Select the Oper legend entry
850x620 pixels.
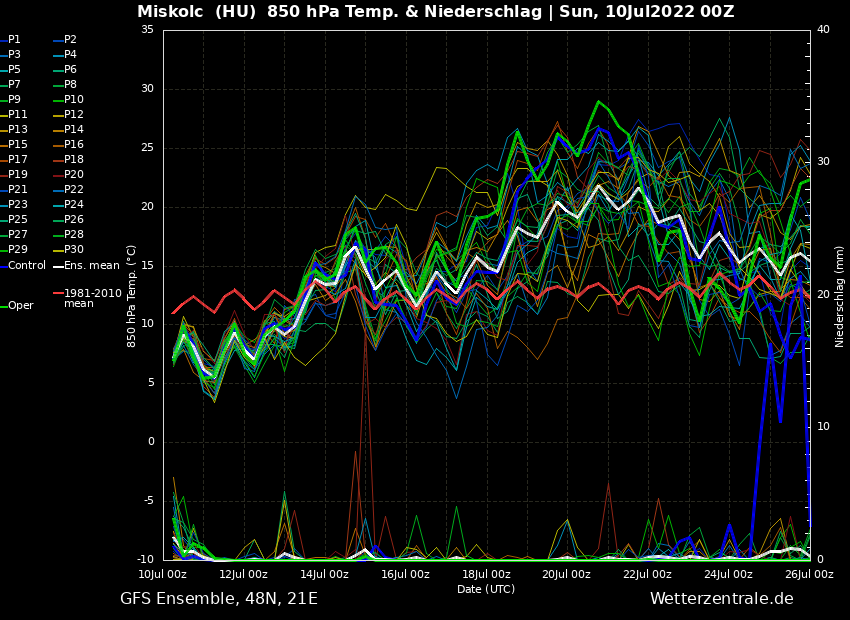pos(21,306)
